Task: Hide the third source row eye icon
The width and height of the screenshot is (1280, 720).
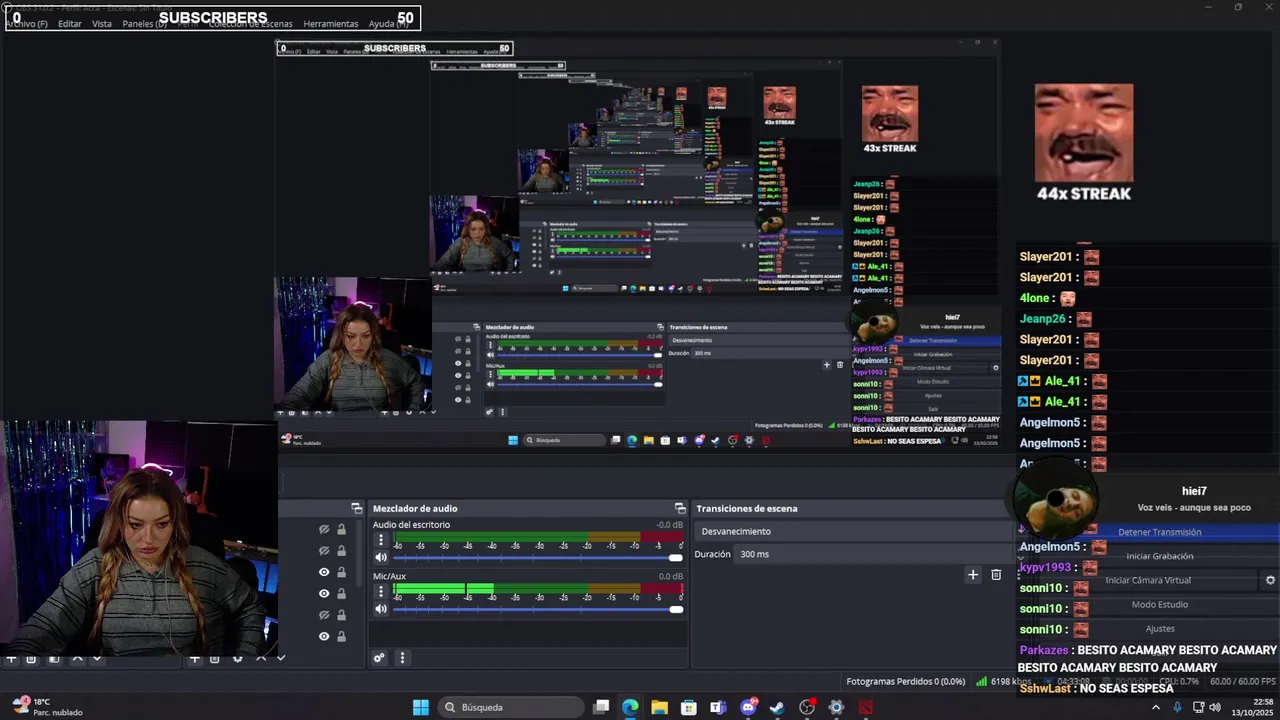Action: [324, 572]
